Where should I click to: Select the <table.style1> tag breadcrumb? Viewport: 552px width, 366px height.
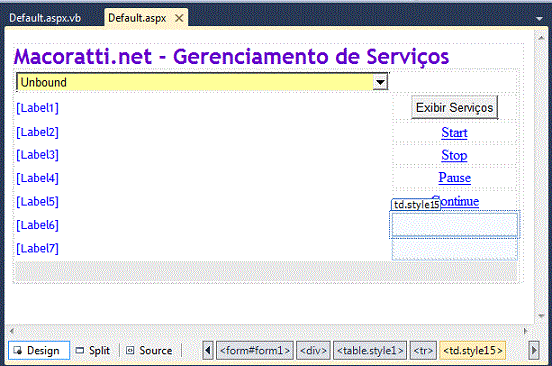click(x=370, y=350)
